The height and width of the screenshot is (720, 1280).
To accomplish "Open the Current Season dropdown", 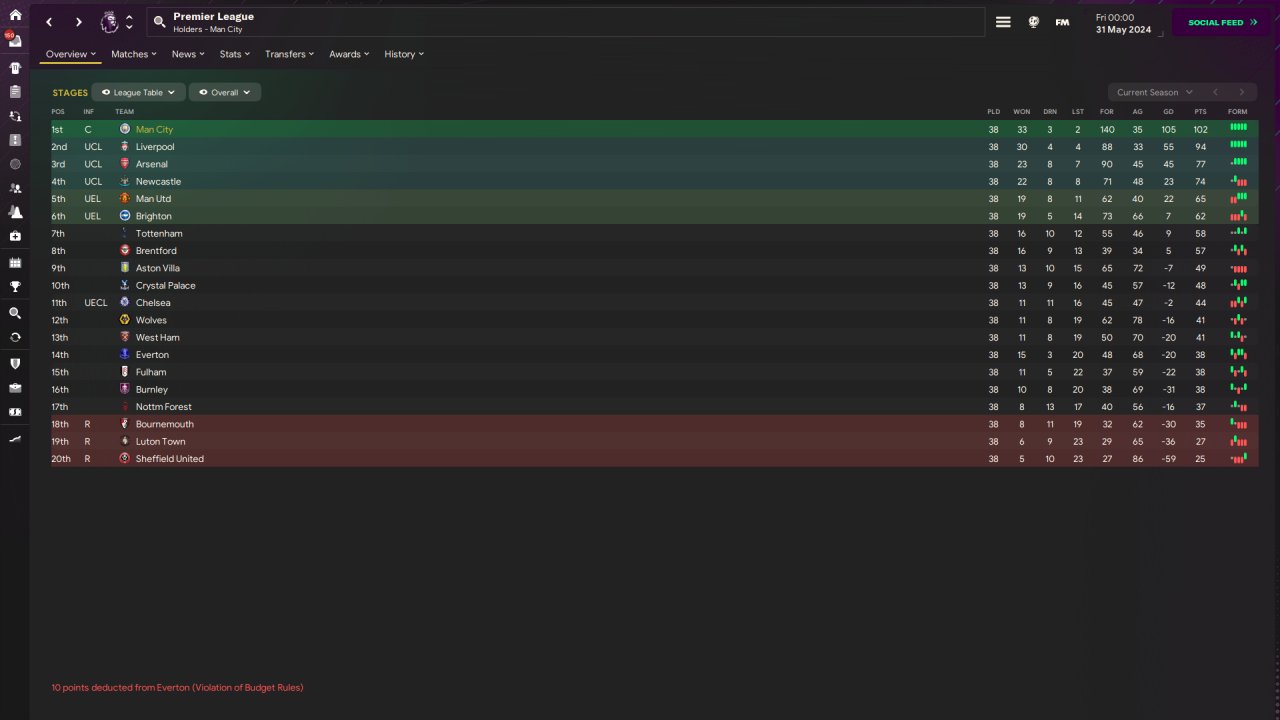I will (1154, 92).
